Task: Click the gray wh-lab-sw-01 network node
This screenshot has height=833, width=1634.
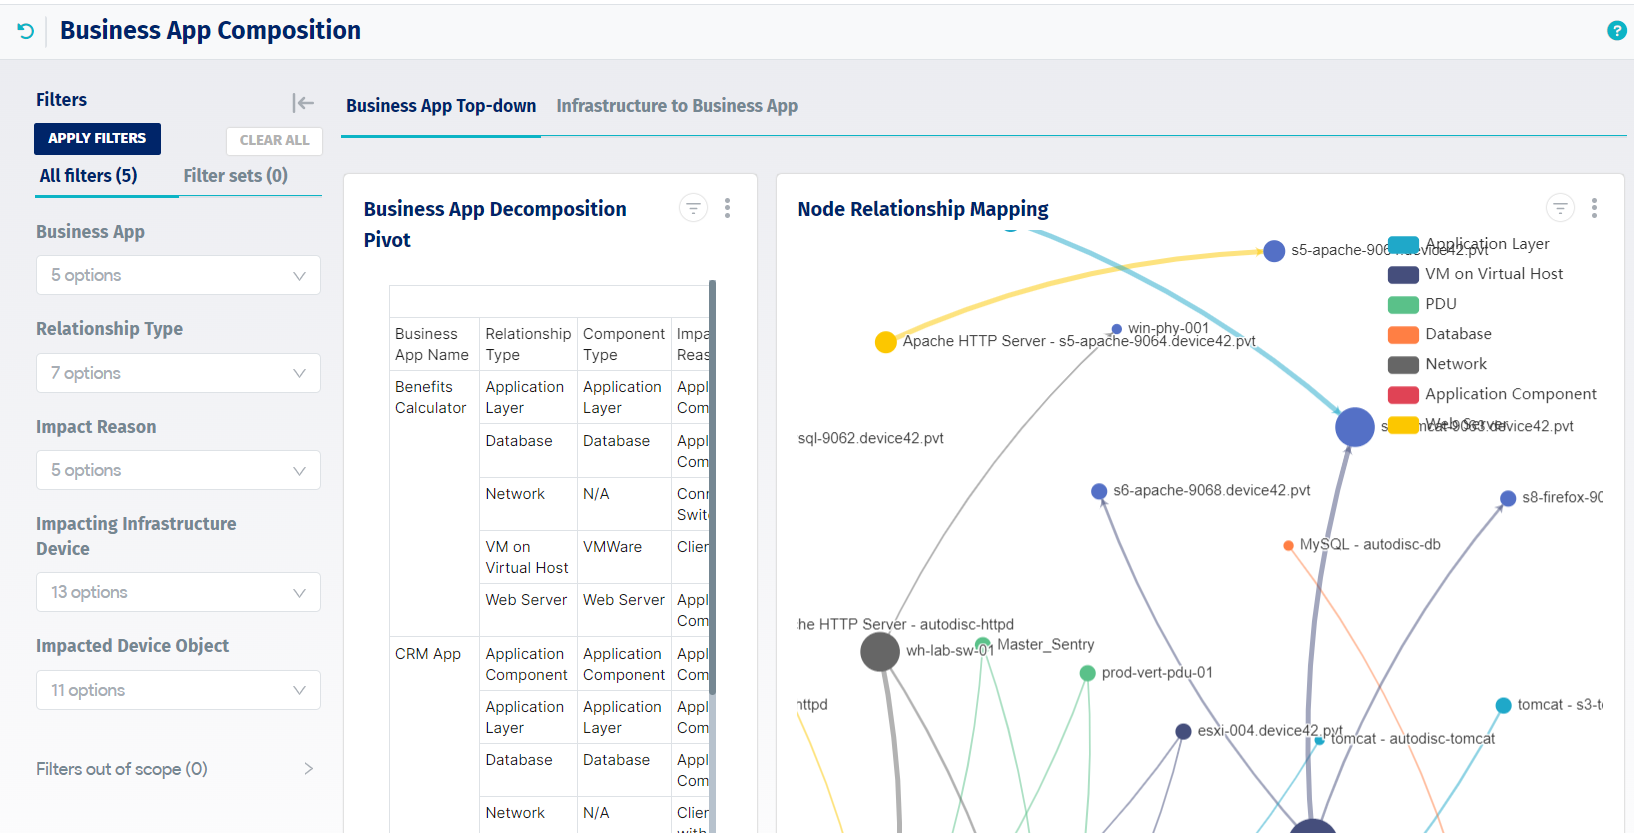Action: click(880, 652)
